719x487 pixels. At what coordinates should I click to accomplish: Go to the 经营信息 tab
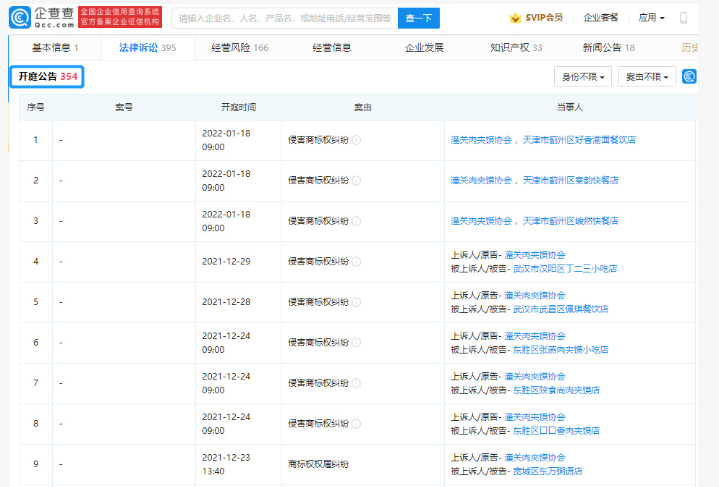coord(332,48)
